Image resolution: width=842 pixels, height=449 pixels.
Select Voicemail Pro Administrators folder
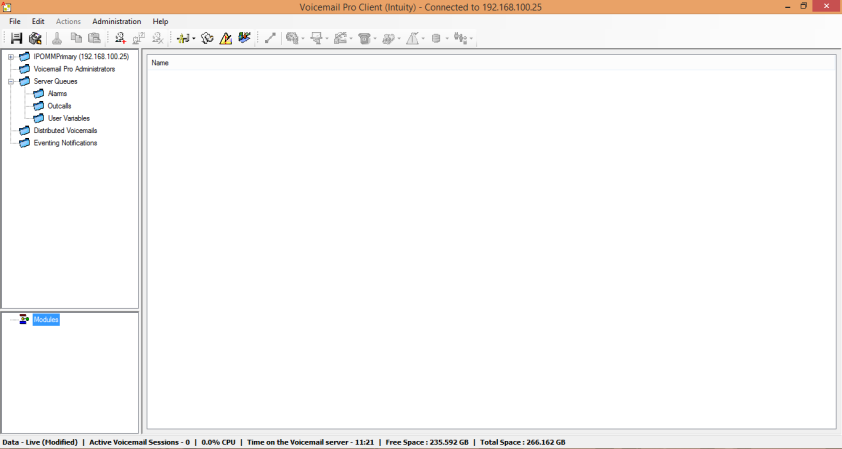[74, 69]
